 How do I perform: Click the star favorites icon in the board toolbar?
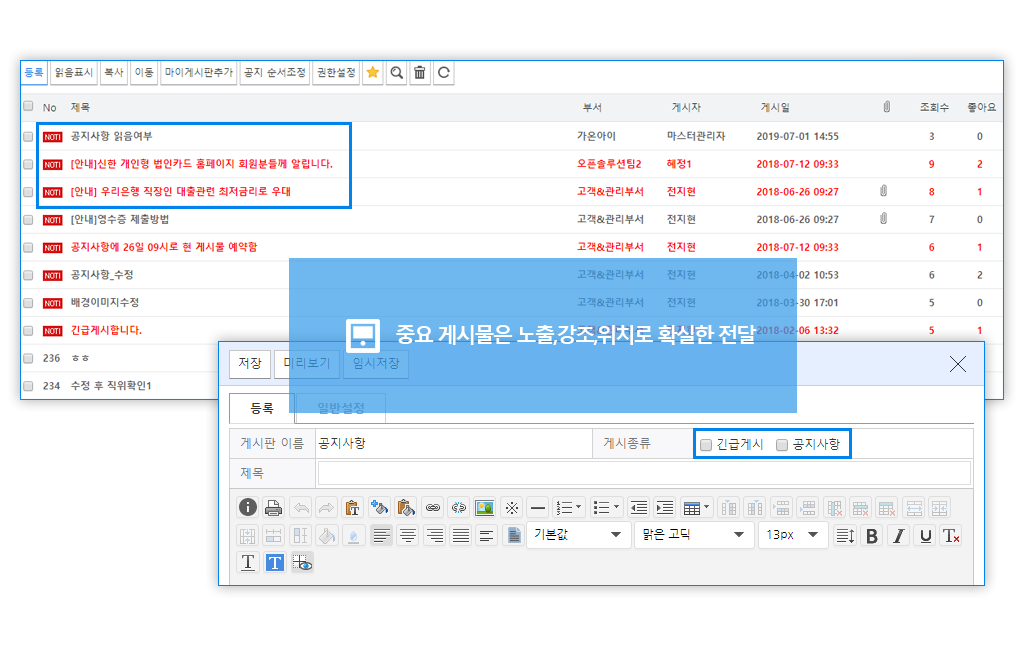click(x=373, y=73)
